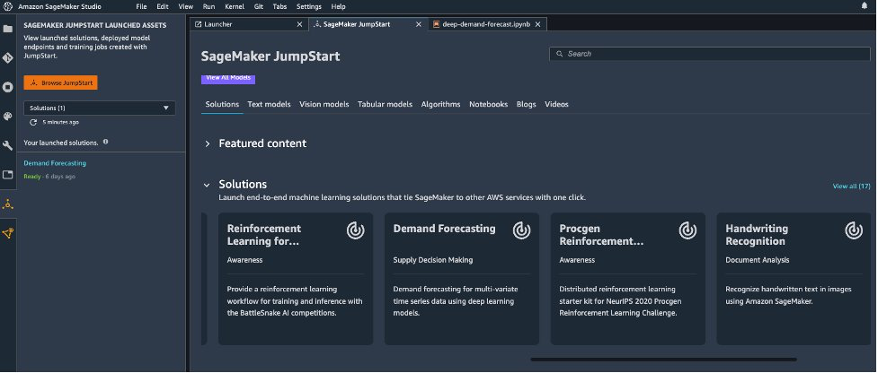Select the Videos tab
Screen dimensions: 879x375
[557, 104]
